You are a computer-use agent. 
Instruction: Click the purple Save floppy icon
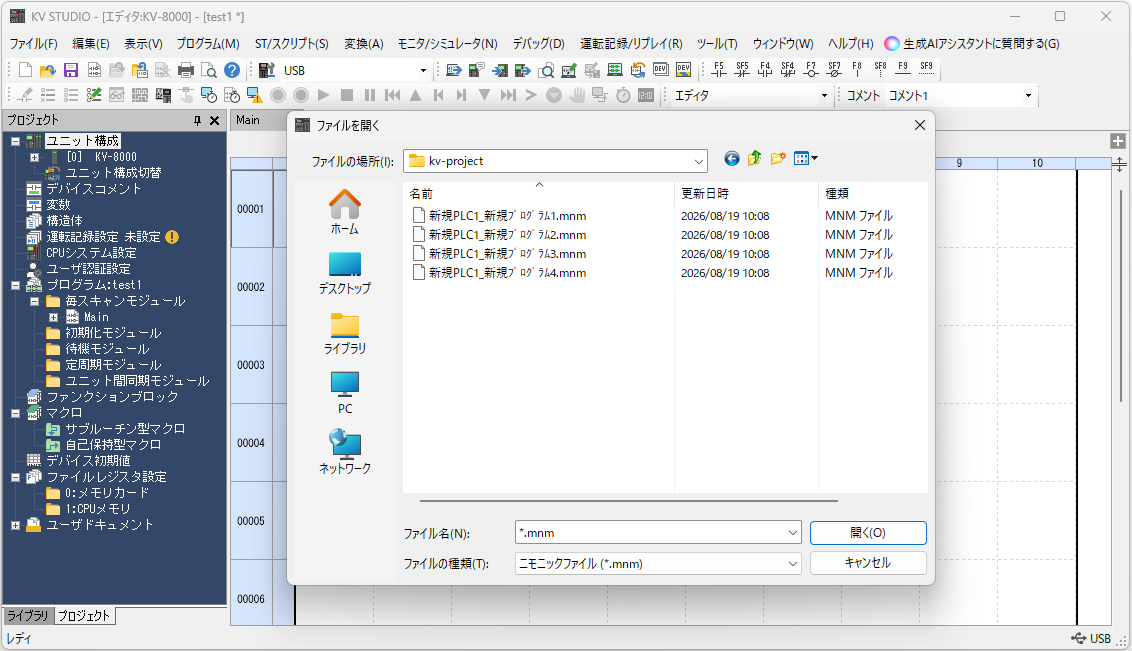71,70
